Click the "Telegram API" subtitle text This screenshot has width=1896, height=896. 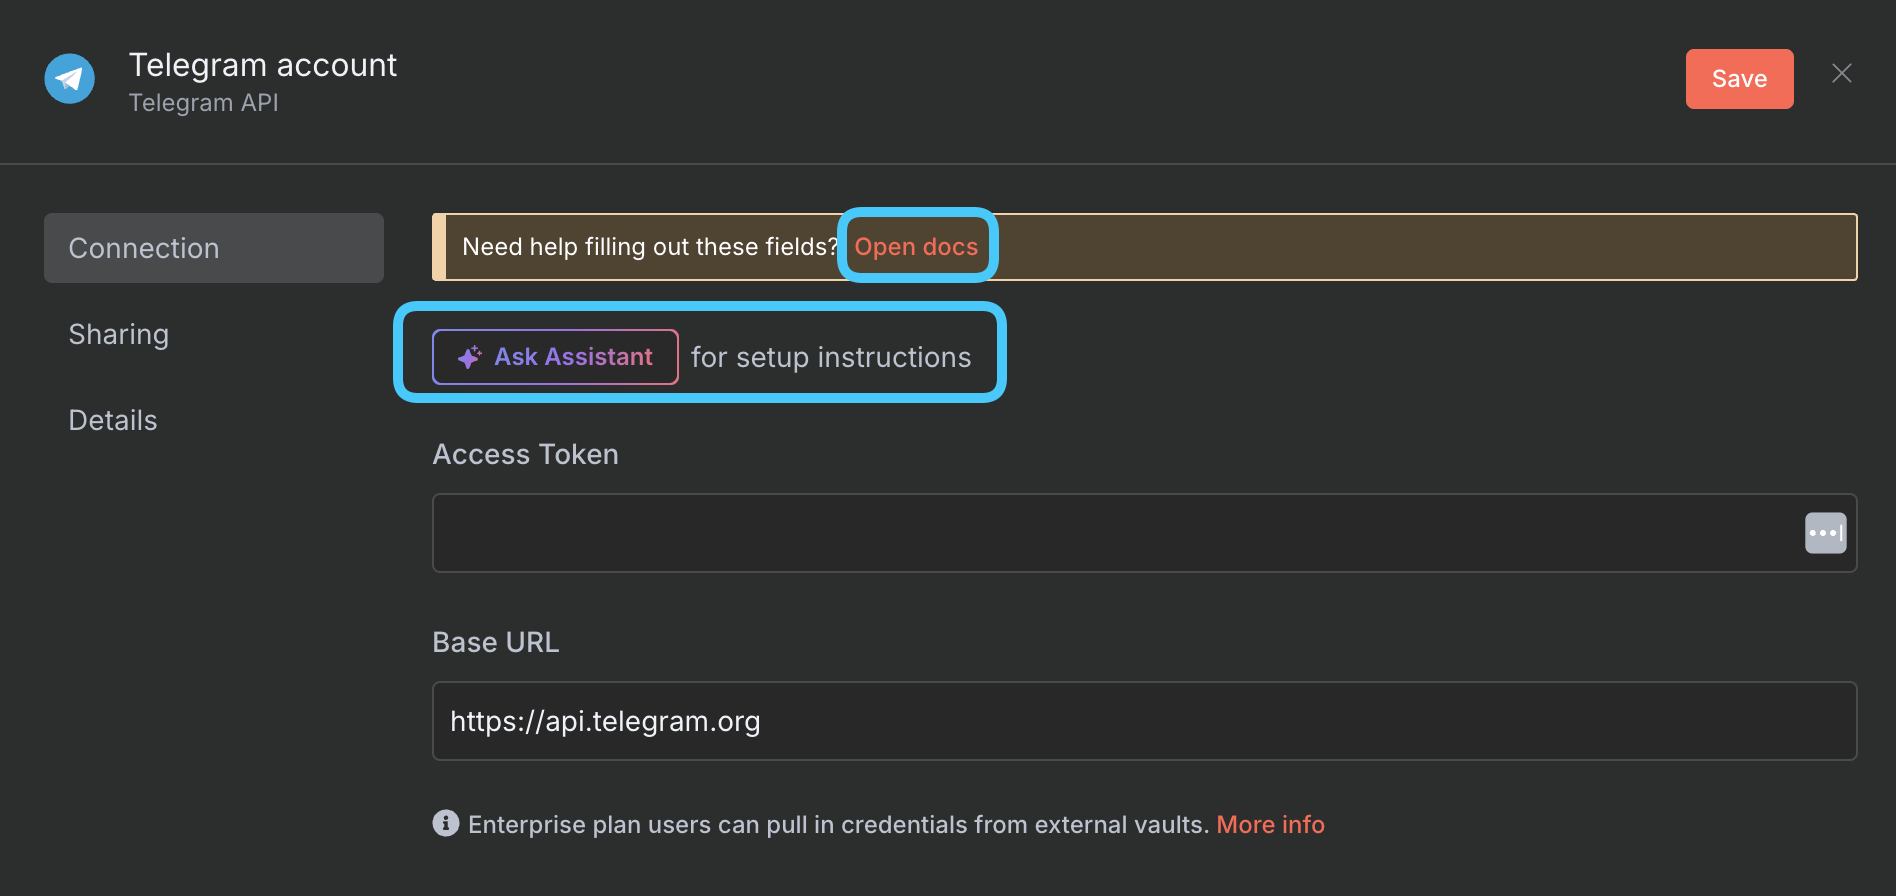(204, 103)
